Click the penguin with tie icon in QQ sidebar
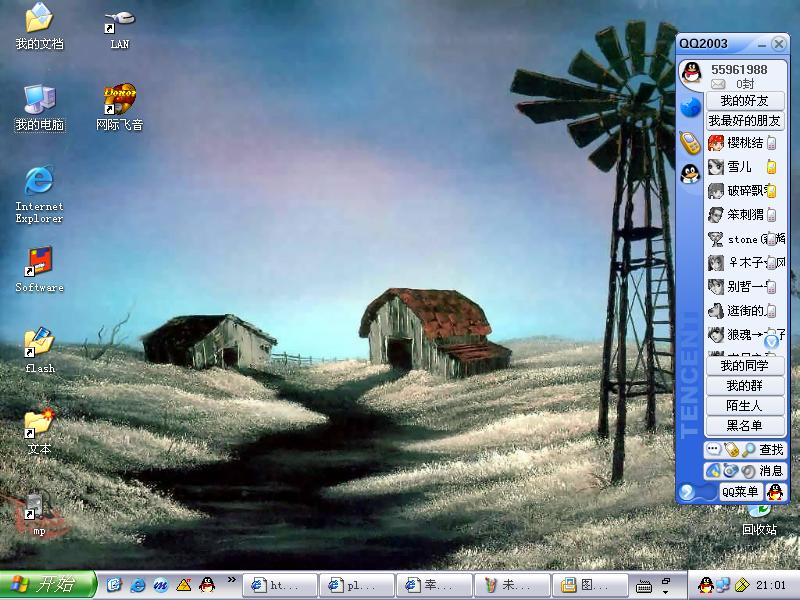800x600 pixels. tap(690, 174)
